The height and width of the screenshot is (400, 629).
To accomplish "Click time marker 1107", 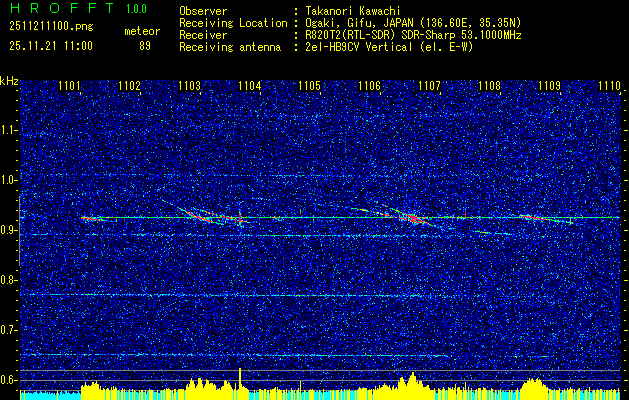I will click(430, 86).
